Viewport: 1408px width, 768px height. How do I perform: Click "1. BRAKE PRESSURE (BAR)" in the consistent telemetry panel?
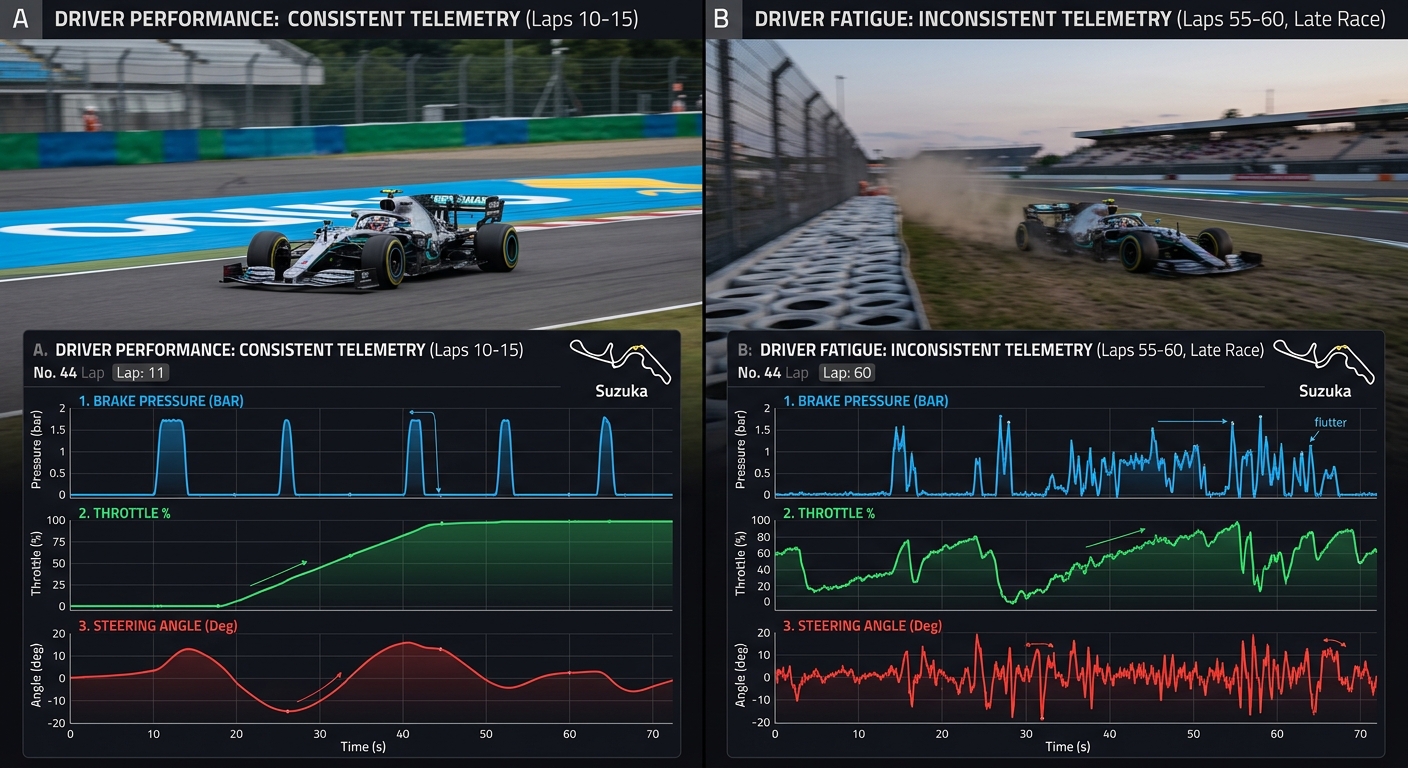click(x=163, y=400)
